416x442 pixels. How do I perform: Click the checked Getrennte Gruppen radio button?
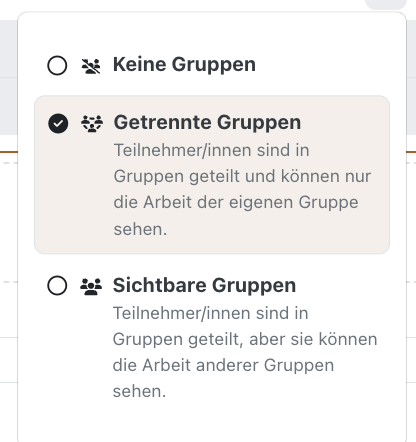pos(58,123)
